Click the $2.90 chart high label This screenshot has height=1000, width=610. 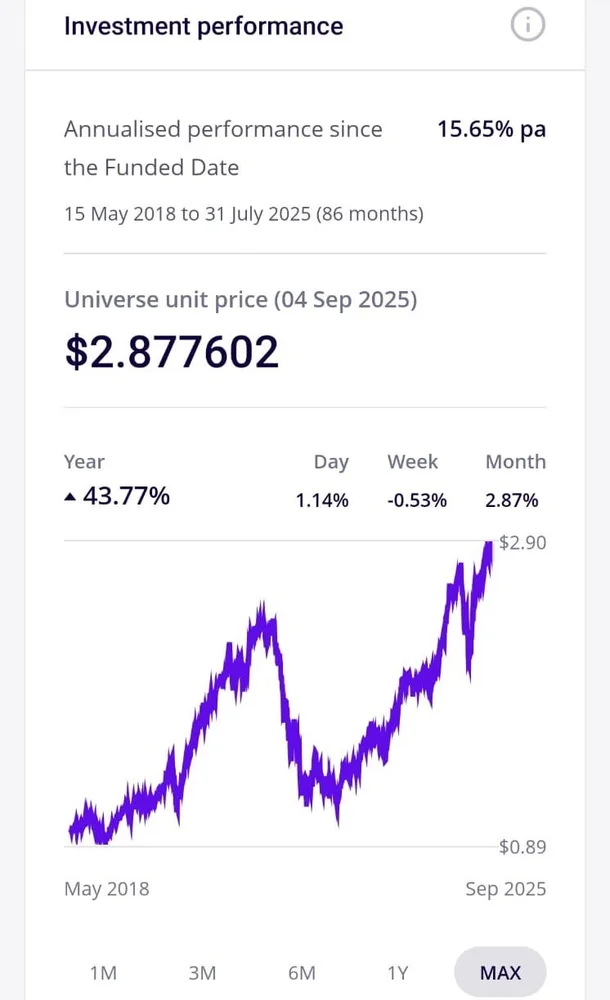522,544
